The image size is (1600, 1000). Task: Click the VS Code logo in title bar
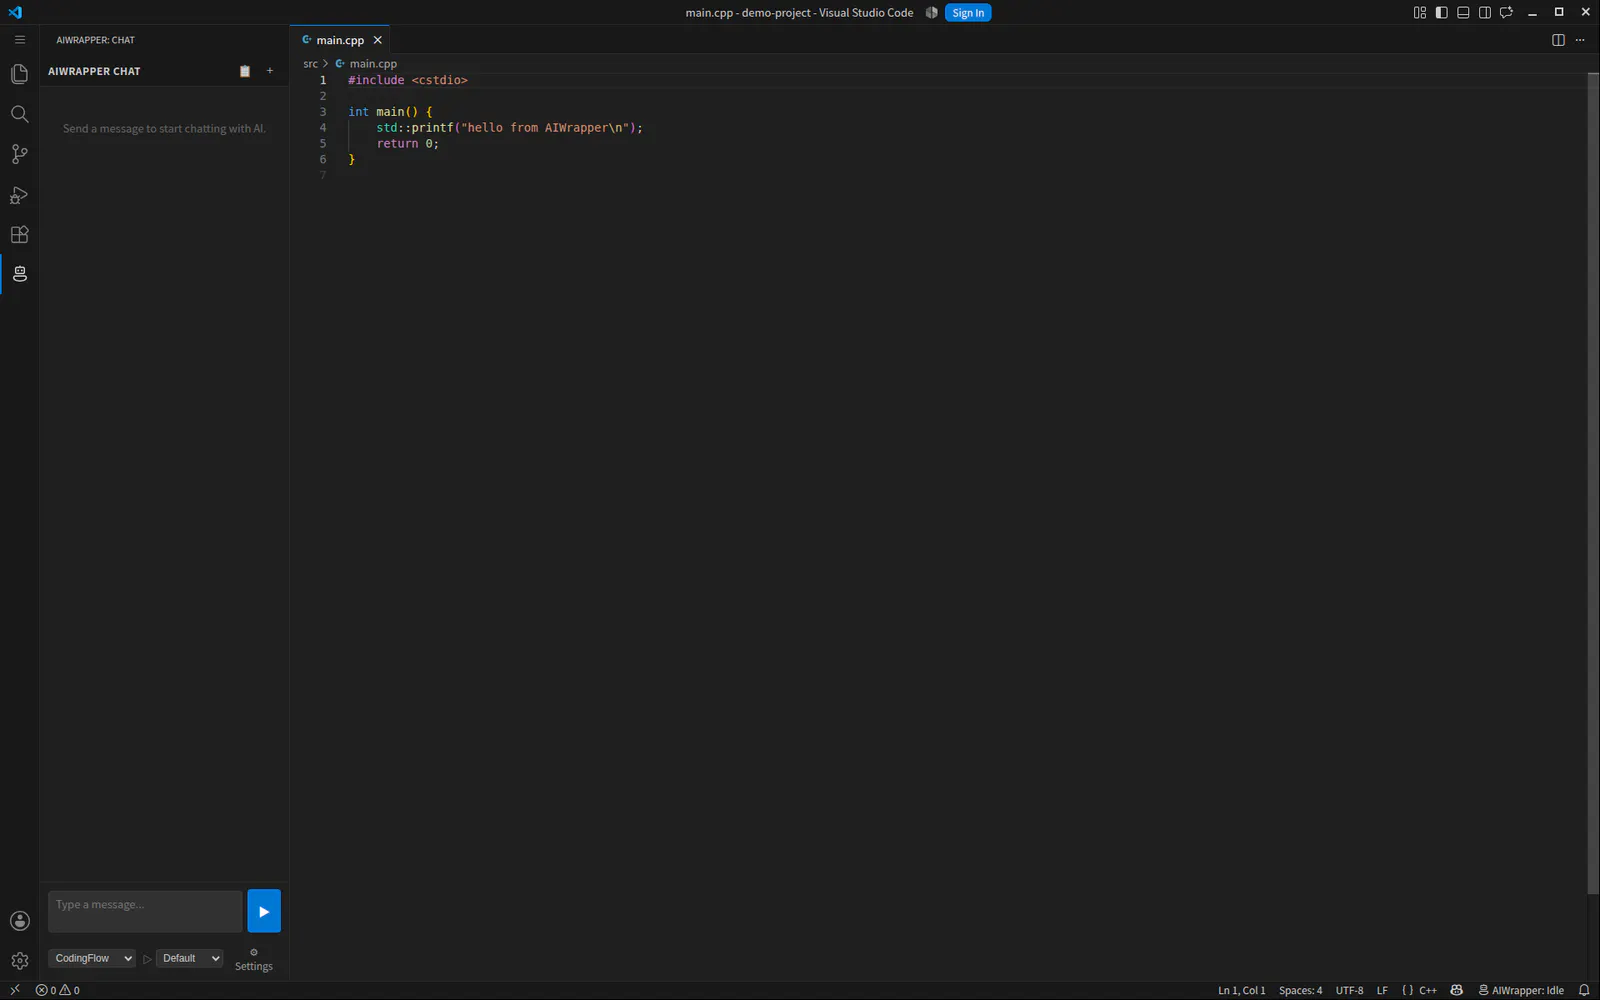[15, 13]
